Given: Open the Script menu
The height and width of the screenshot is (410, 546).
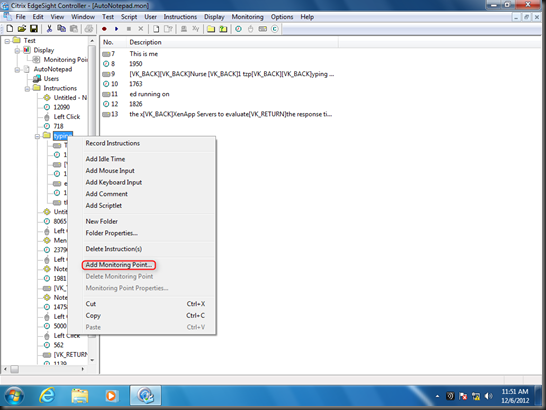Looking at the screenshot, I should coord(129,17).
